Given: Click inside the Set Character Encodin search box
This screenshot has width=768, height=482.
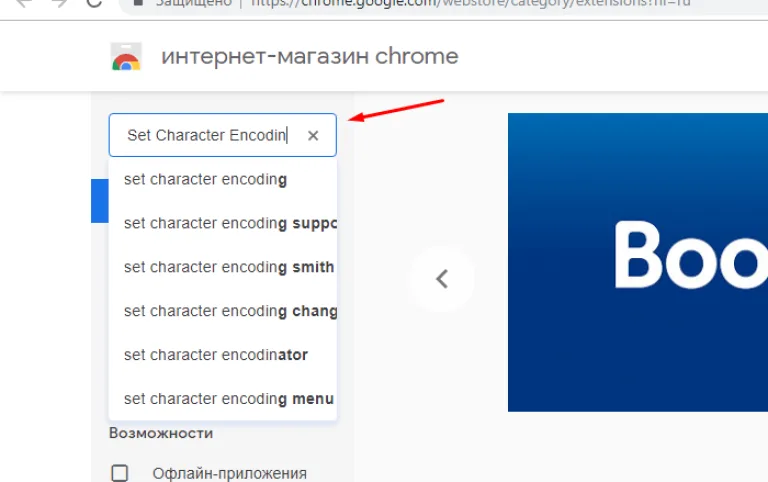Looking at the screenshot, I should pyautogui.click(x=222, y=135).
